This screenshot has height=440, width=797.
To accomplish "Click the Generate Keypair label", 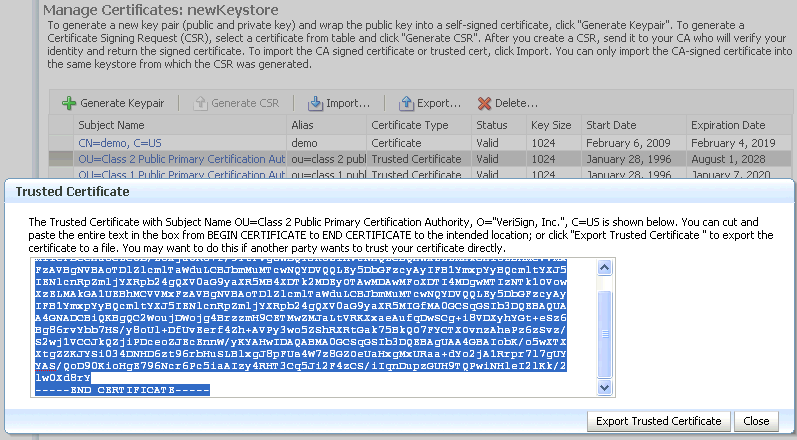I will click(x=122, y=103).
